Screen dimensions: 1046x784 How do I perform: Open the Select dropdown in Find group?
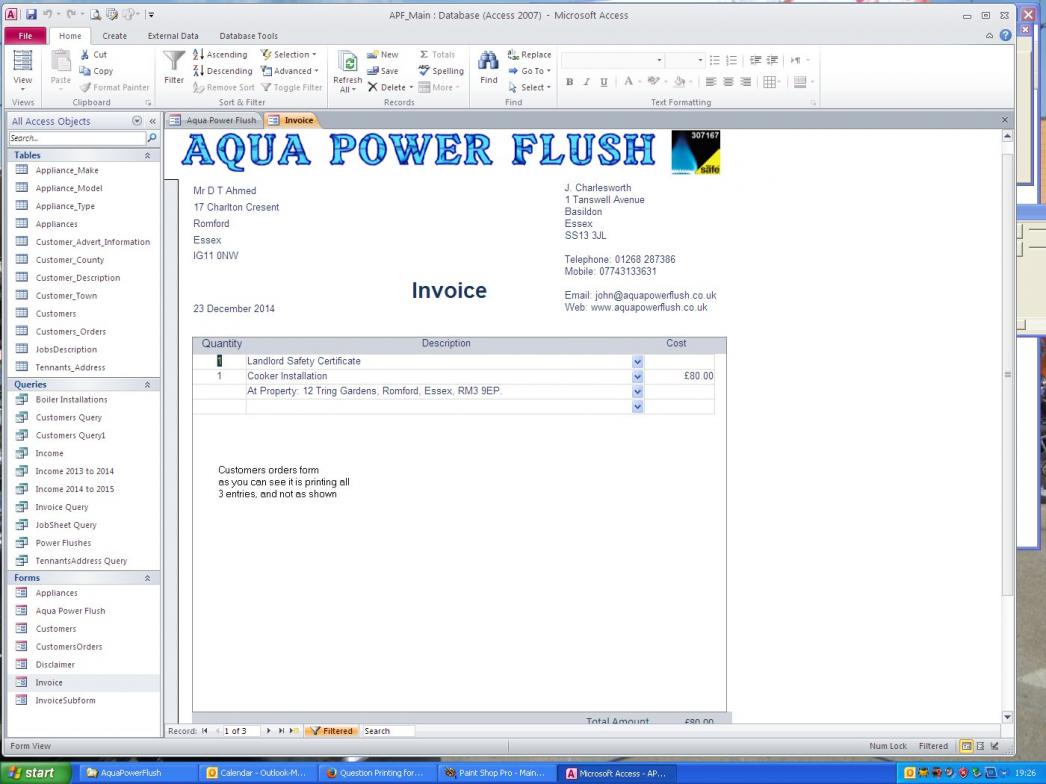(x=529, y=87)
